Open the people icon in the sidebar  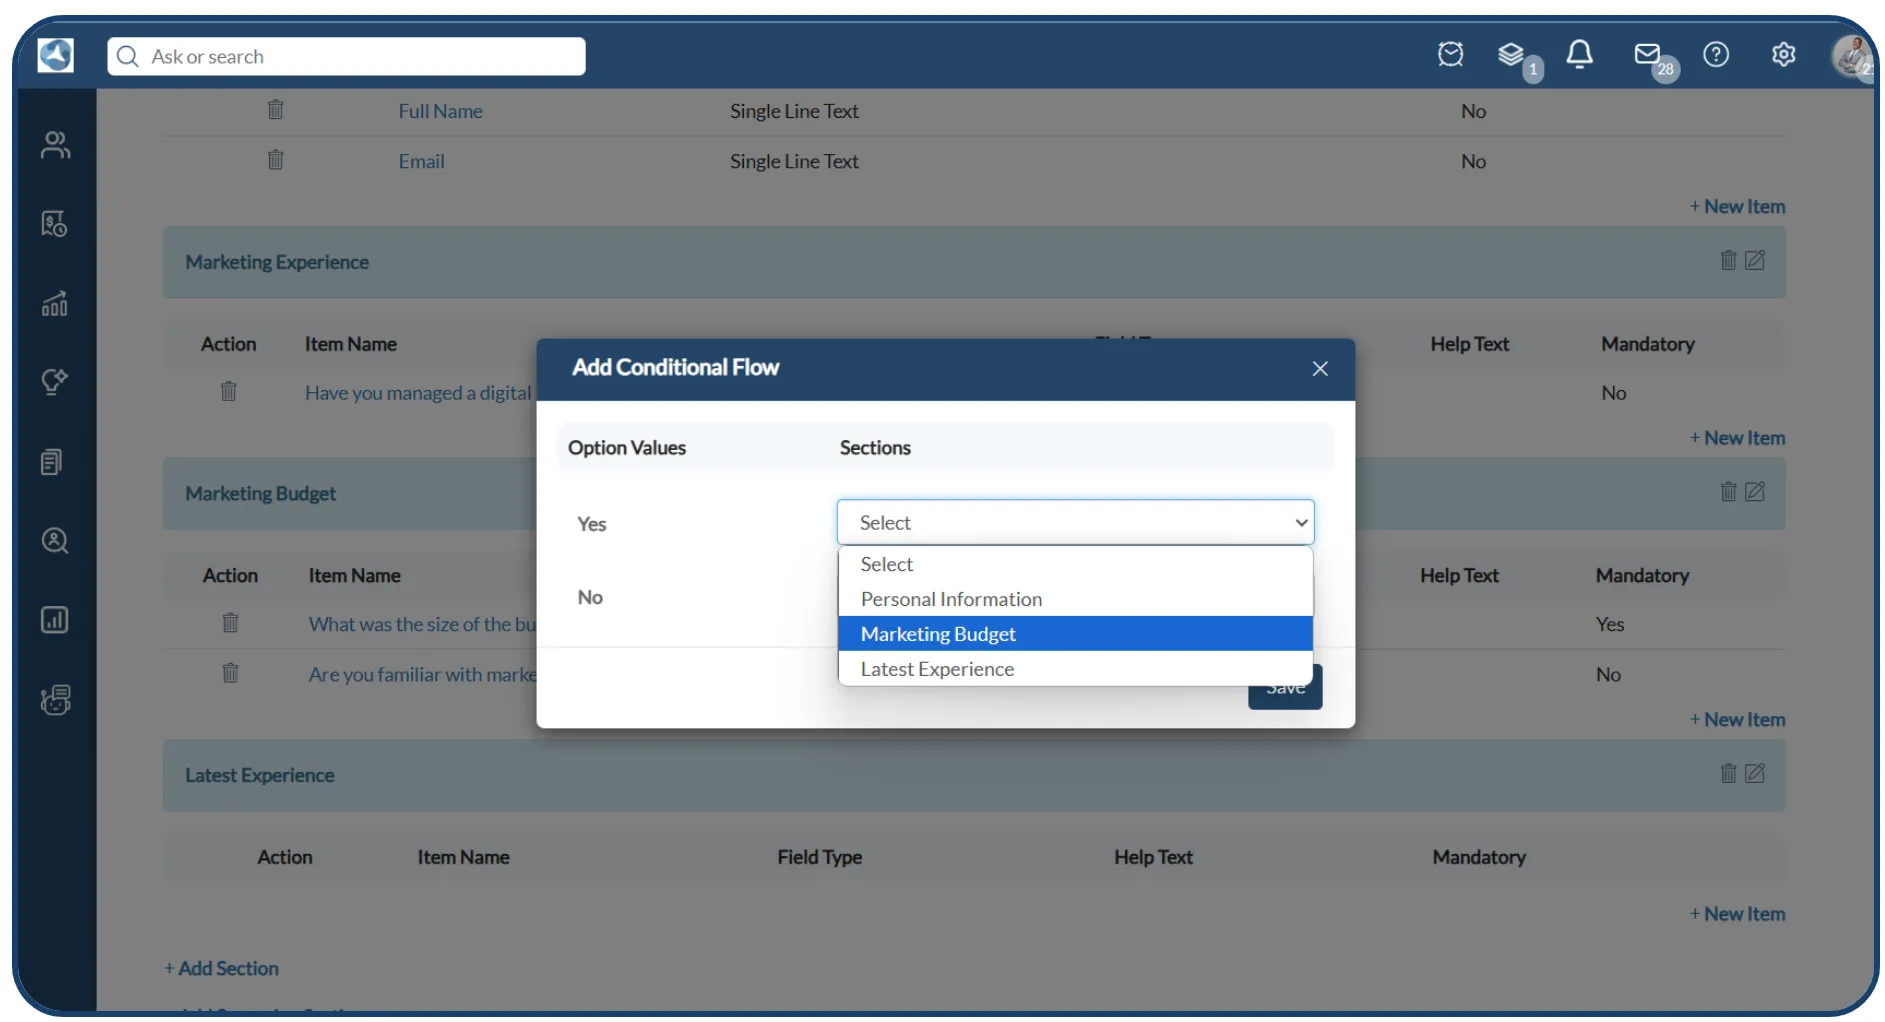click(x=55, y=145)
